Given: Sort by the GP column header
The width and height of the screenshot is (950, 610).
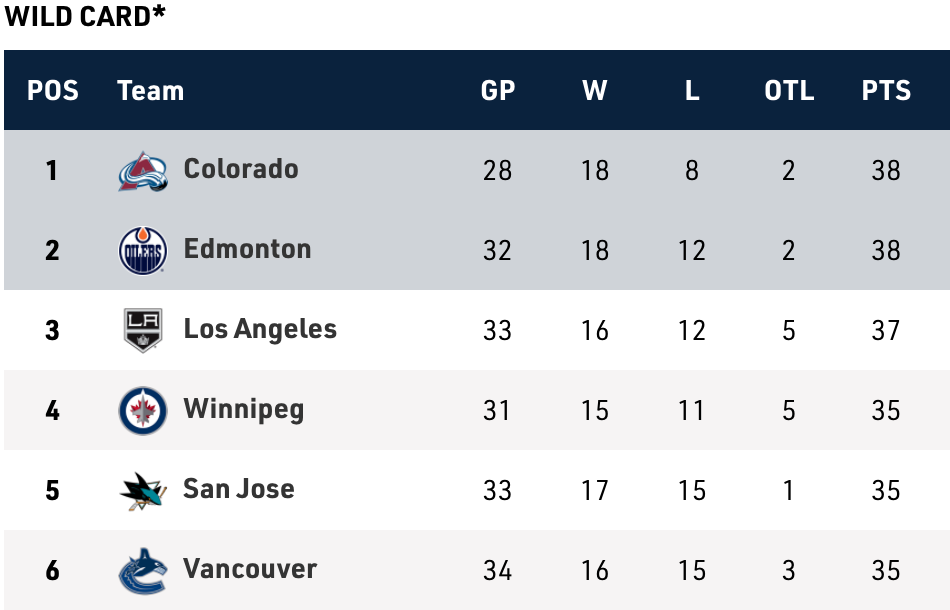Looking at the screenshot, I should tap(498, 91).
